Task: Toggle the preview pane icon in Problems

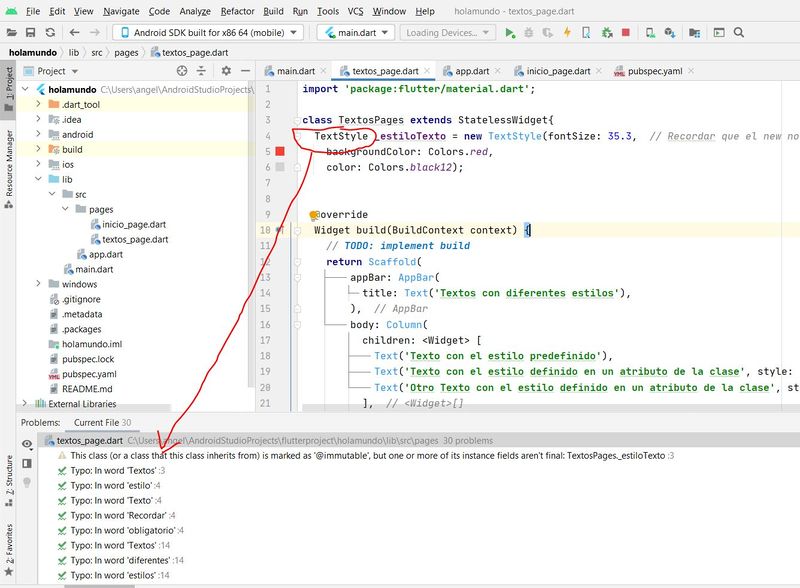Action: pos(27,463)
